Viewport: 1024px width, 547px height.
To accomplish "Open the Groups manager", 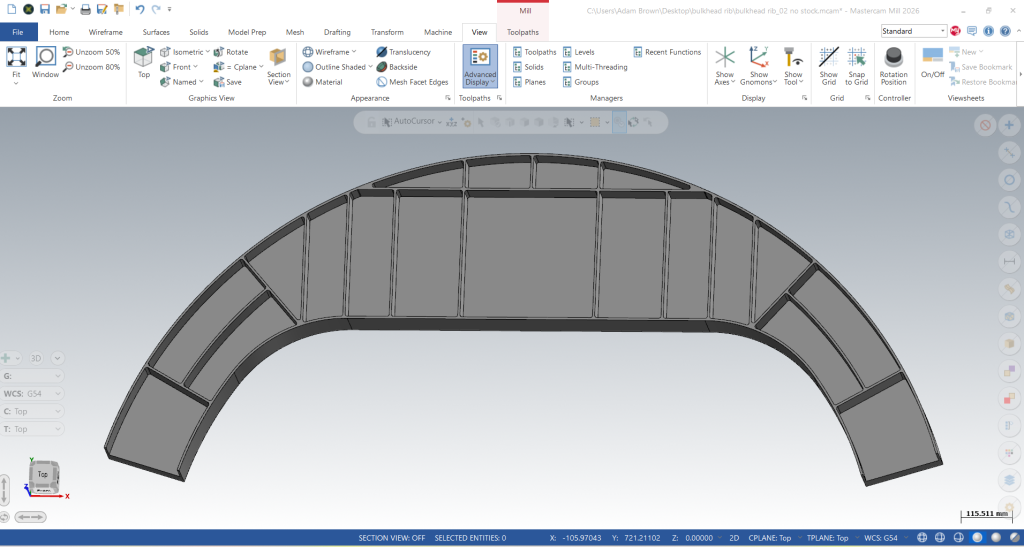I will coord(581,82).
